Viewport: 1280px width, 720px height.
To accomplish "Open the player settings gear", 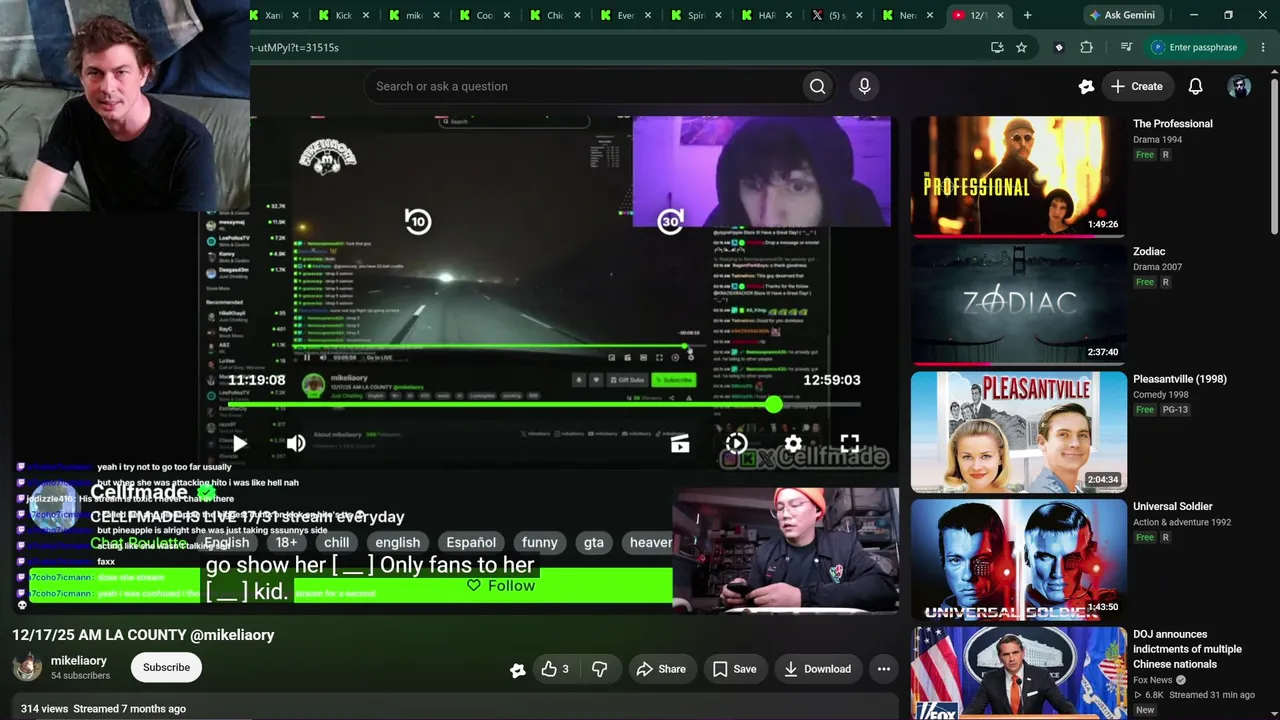I will coord(793,443).
